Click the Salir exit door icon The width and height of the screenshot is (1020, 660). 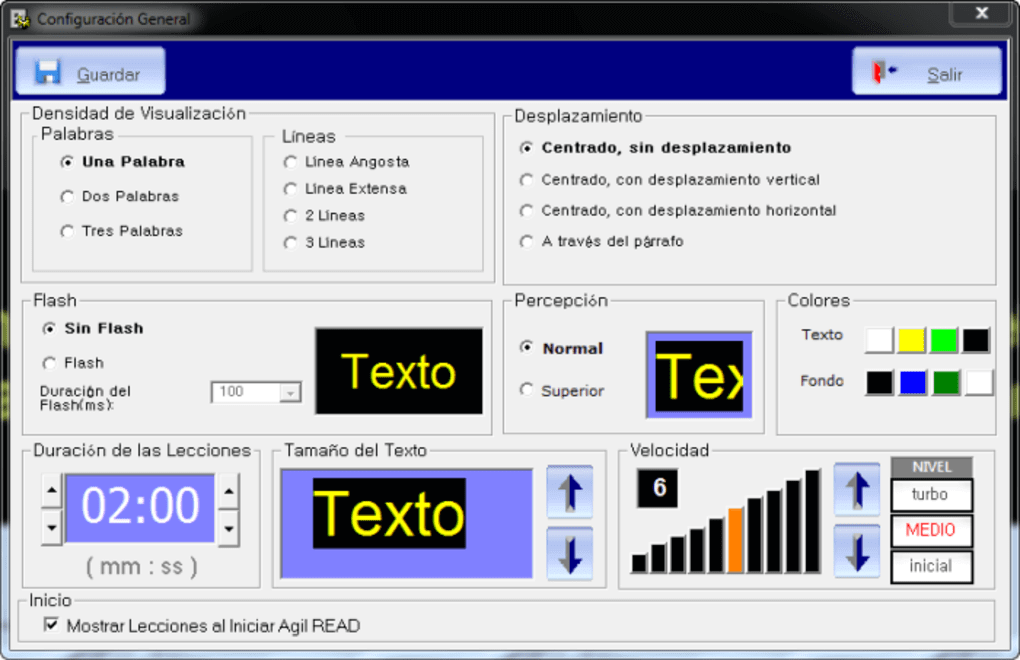(x=884, y=73)
